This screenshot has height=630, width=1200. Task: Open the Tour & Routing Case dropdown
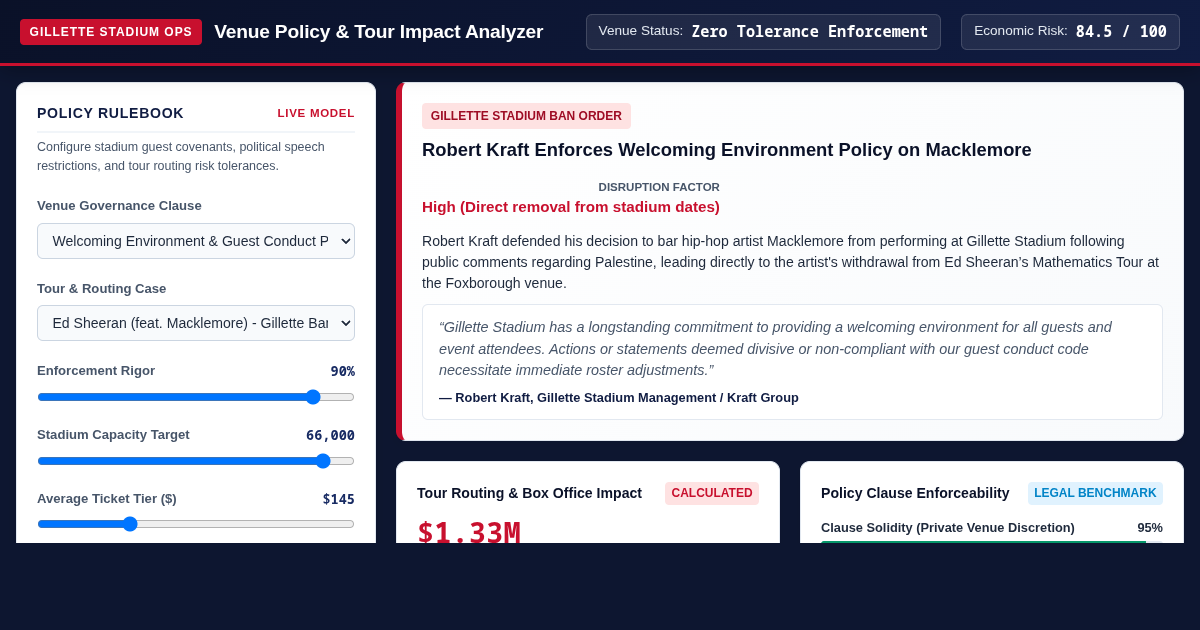(196, 323)
